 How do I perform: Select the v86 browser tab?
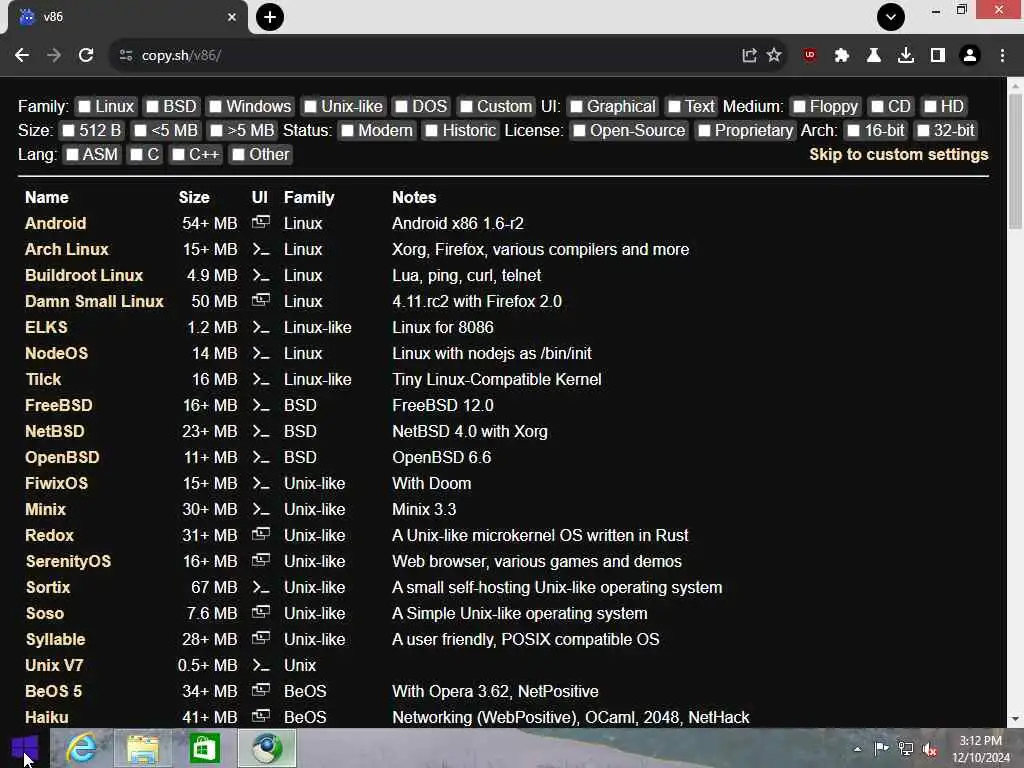(127, 17)
